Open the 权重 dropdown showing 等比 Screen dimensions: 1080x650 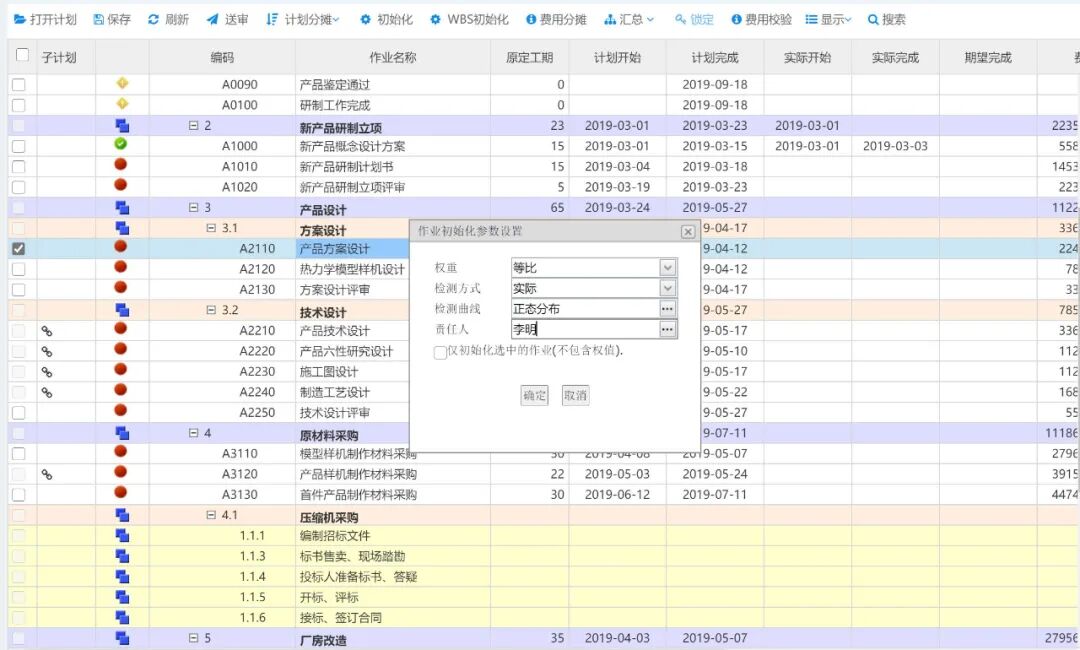[x=665, y=267]
